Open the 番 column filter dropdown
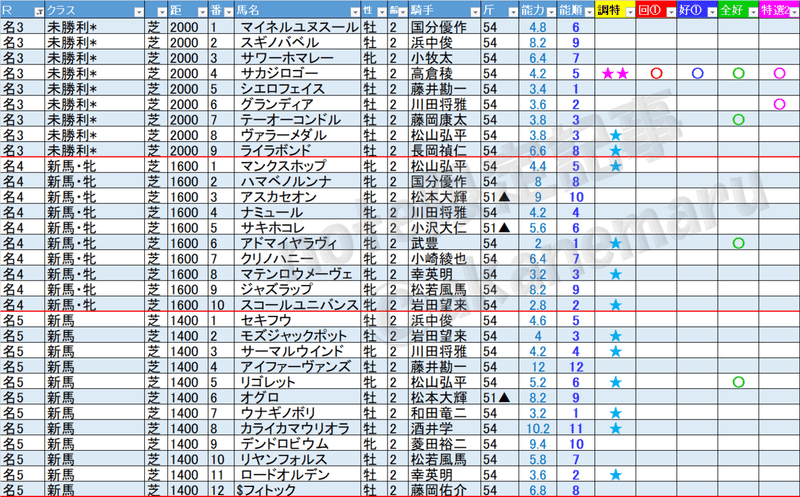This screenshot has height=497, width=800. click(228, 12)
